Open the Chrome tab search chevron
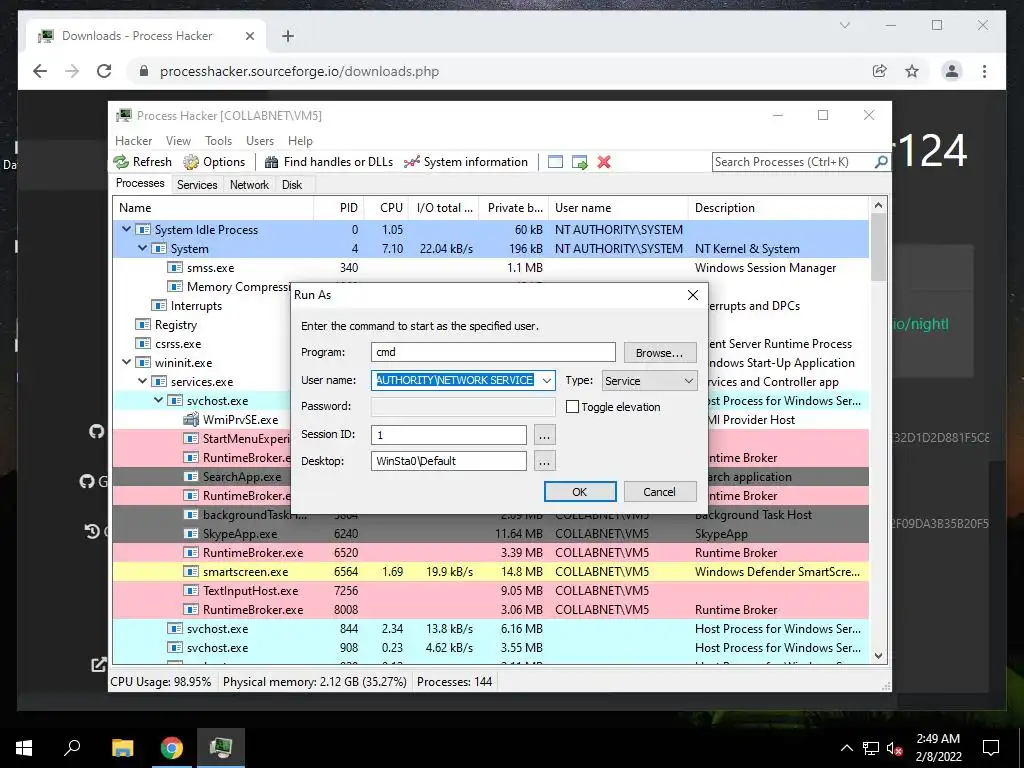The height and width of the screenshot is (768, 1024). tap(844, 25)
